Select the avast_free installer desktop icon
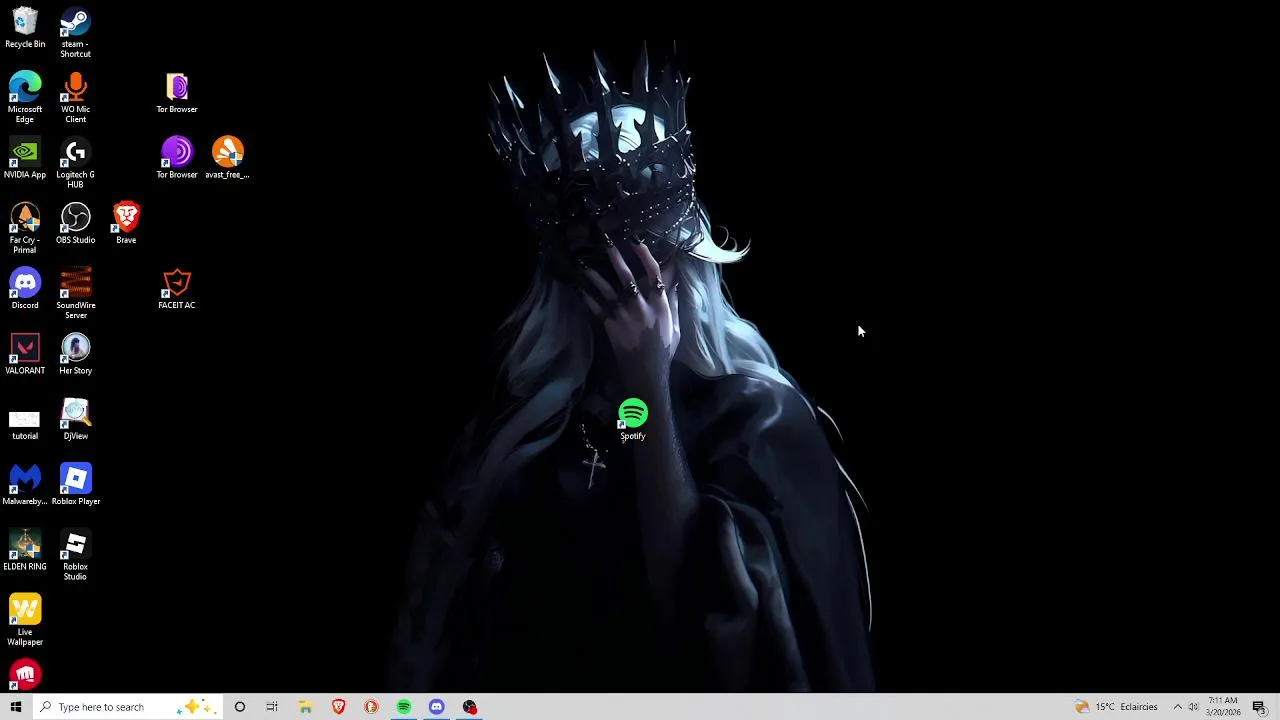This screenshot has height=720, width=1280. coord(227,158)
